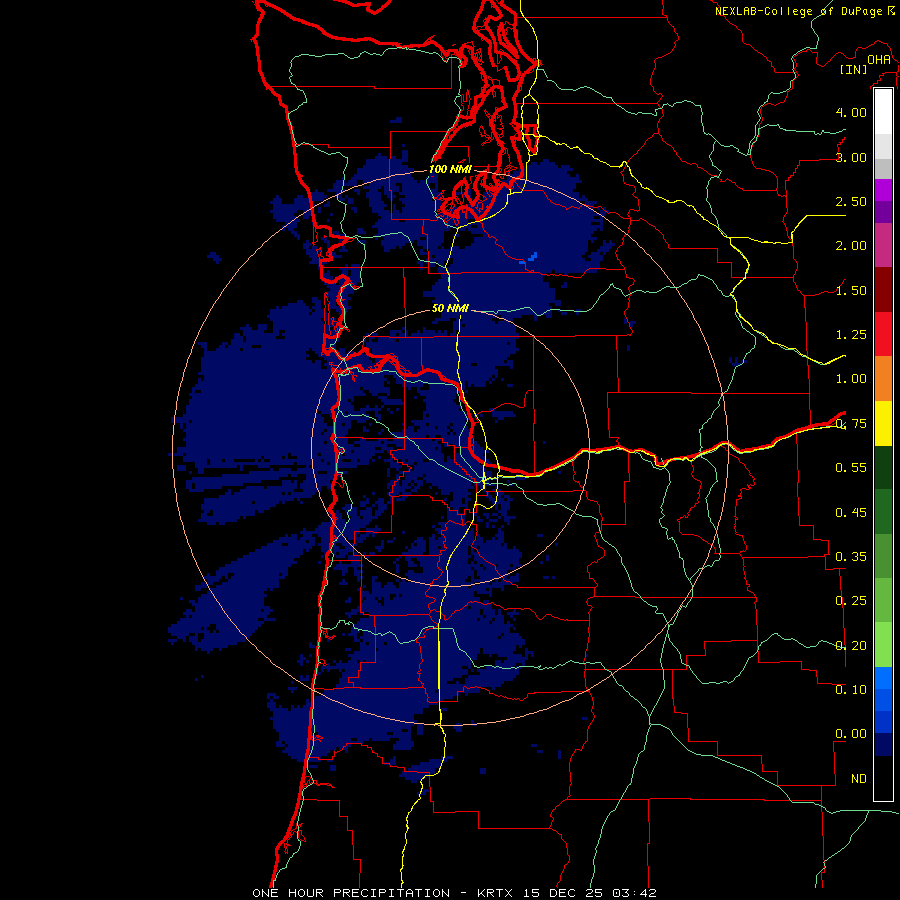Click the '15 DEC 25' date text
Screen dimensions: 900x900
point(565,893)
